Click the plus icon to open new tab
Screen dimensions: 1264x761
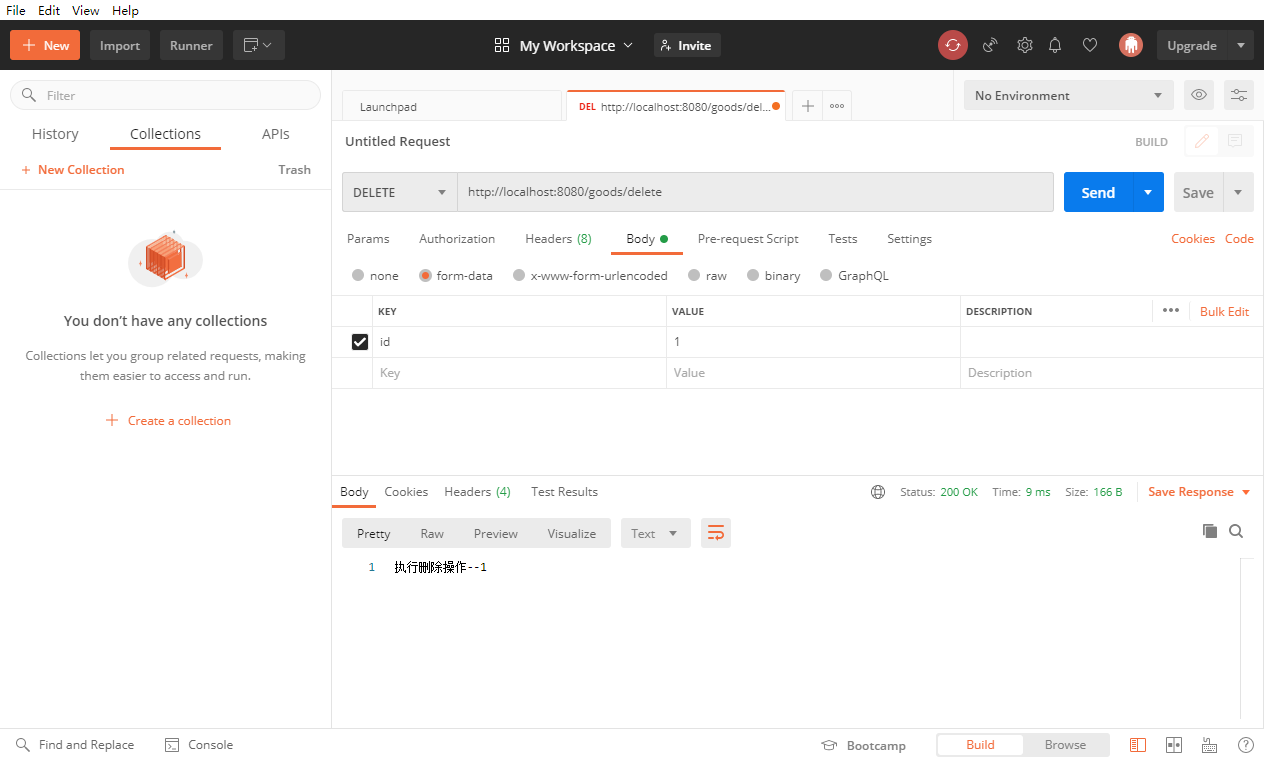pyautogui.click(x=808, y=106)
